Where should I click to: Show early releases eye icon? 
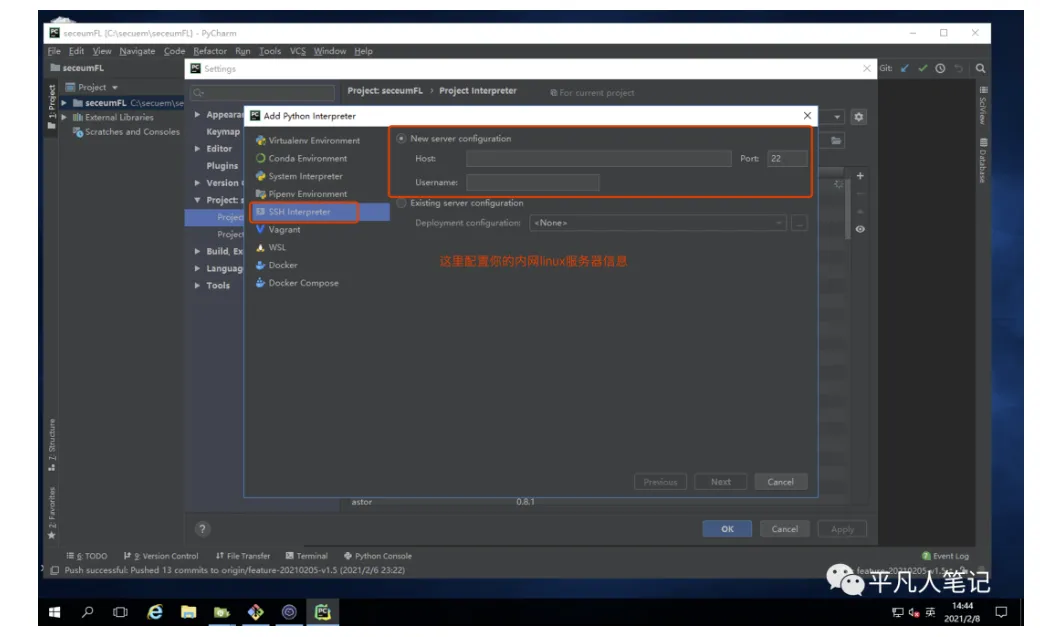860,229
